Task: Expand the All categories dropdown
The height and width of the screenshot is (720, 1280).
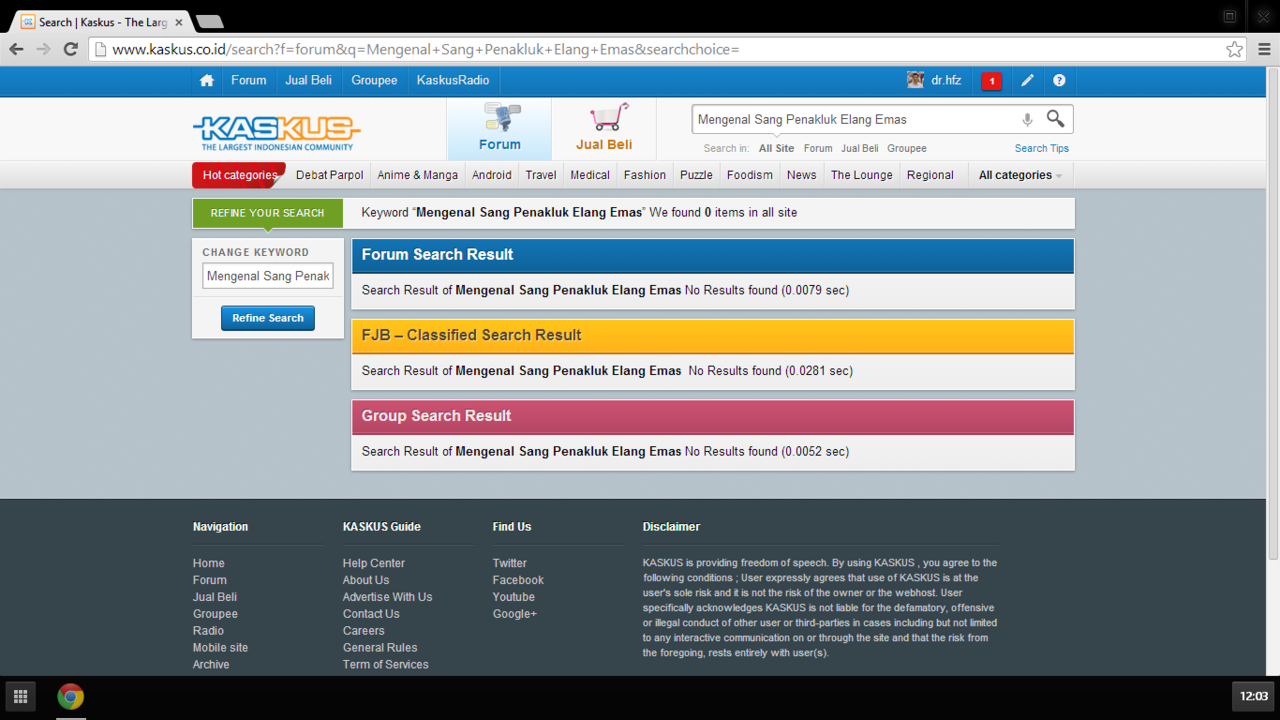Action: [1020, 175]
